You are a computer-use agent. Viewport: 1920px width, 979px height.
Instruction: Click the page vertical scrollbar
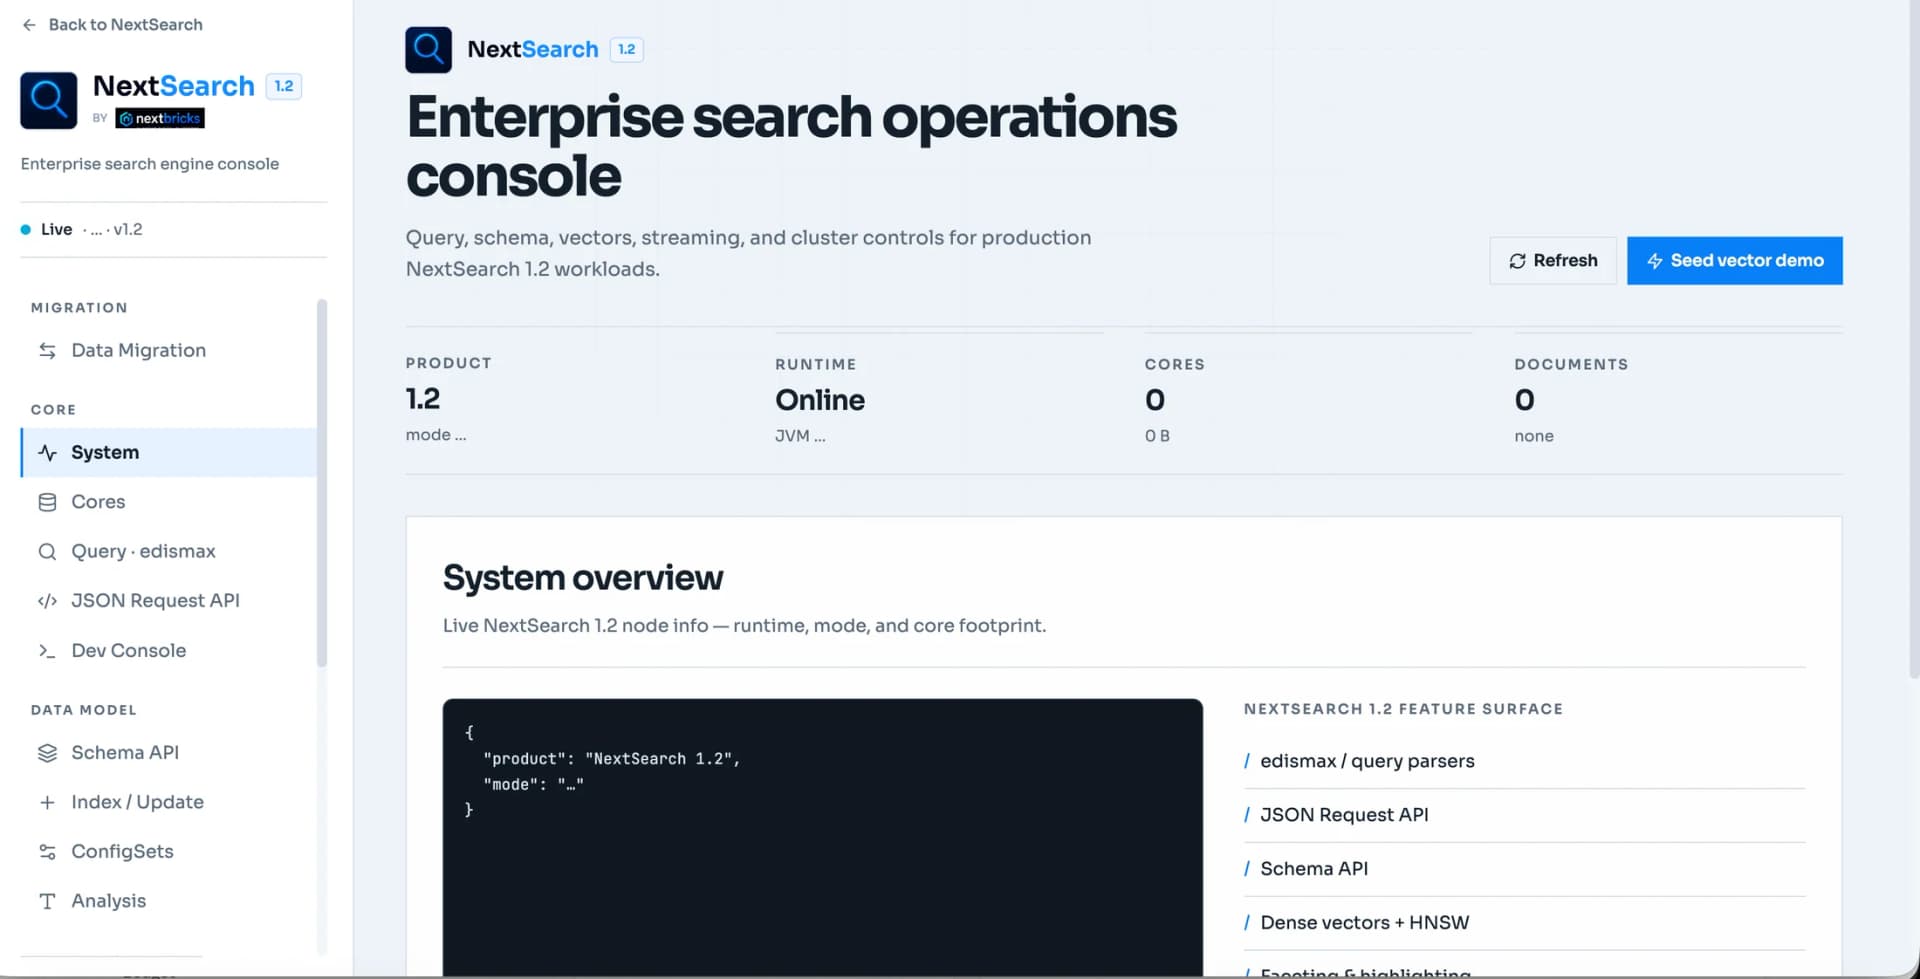click(x=1914, y=340)
